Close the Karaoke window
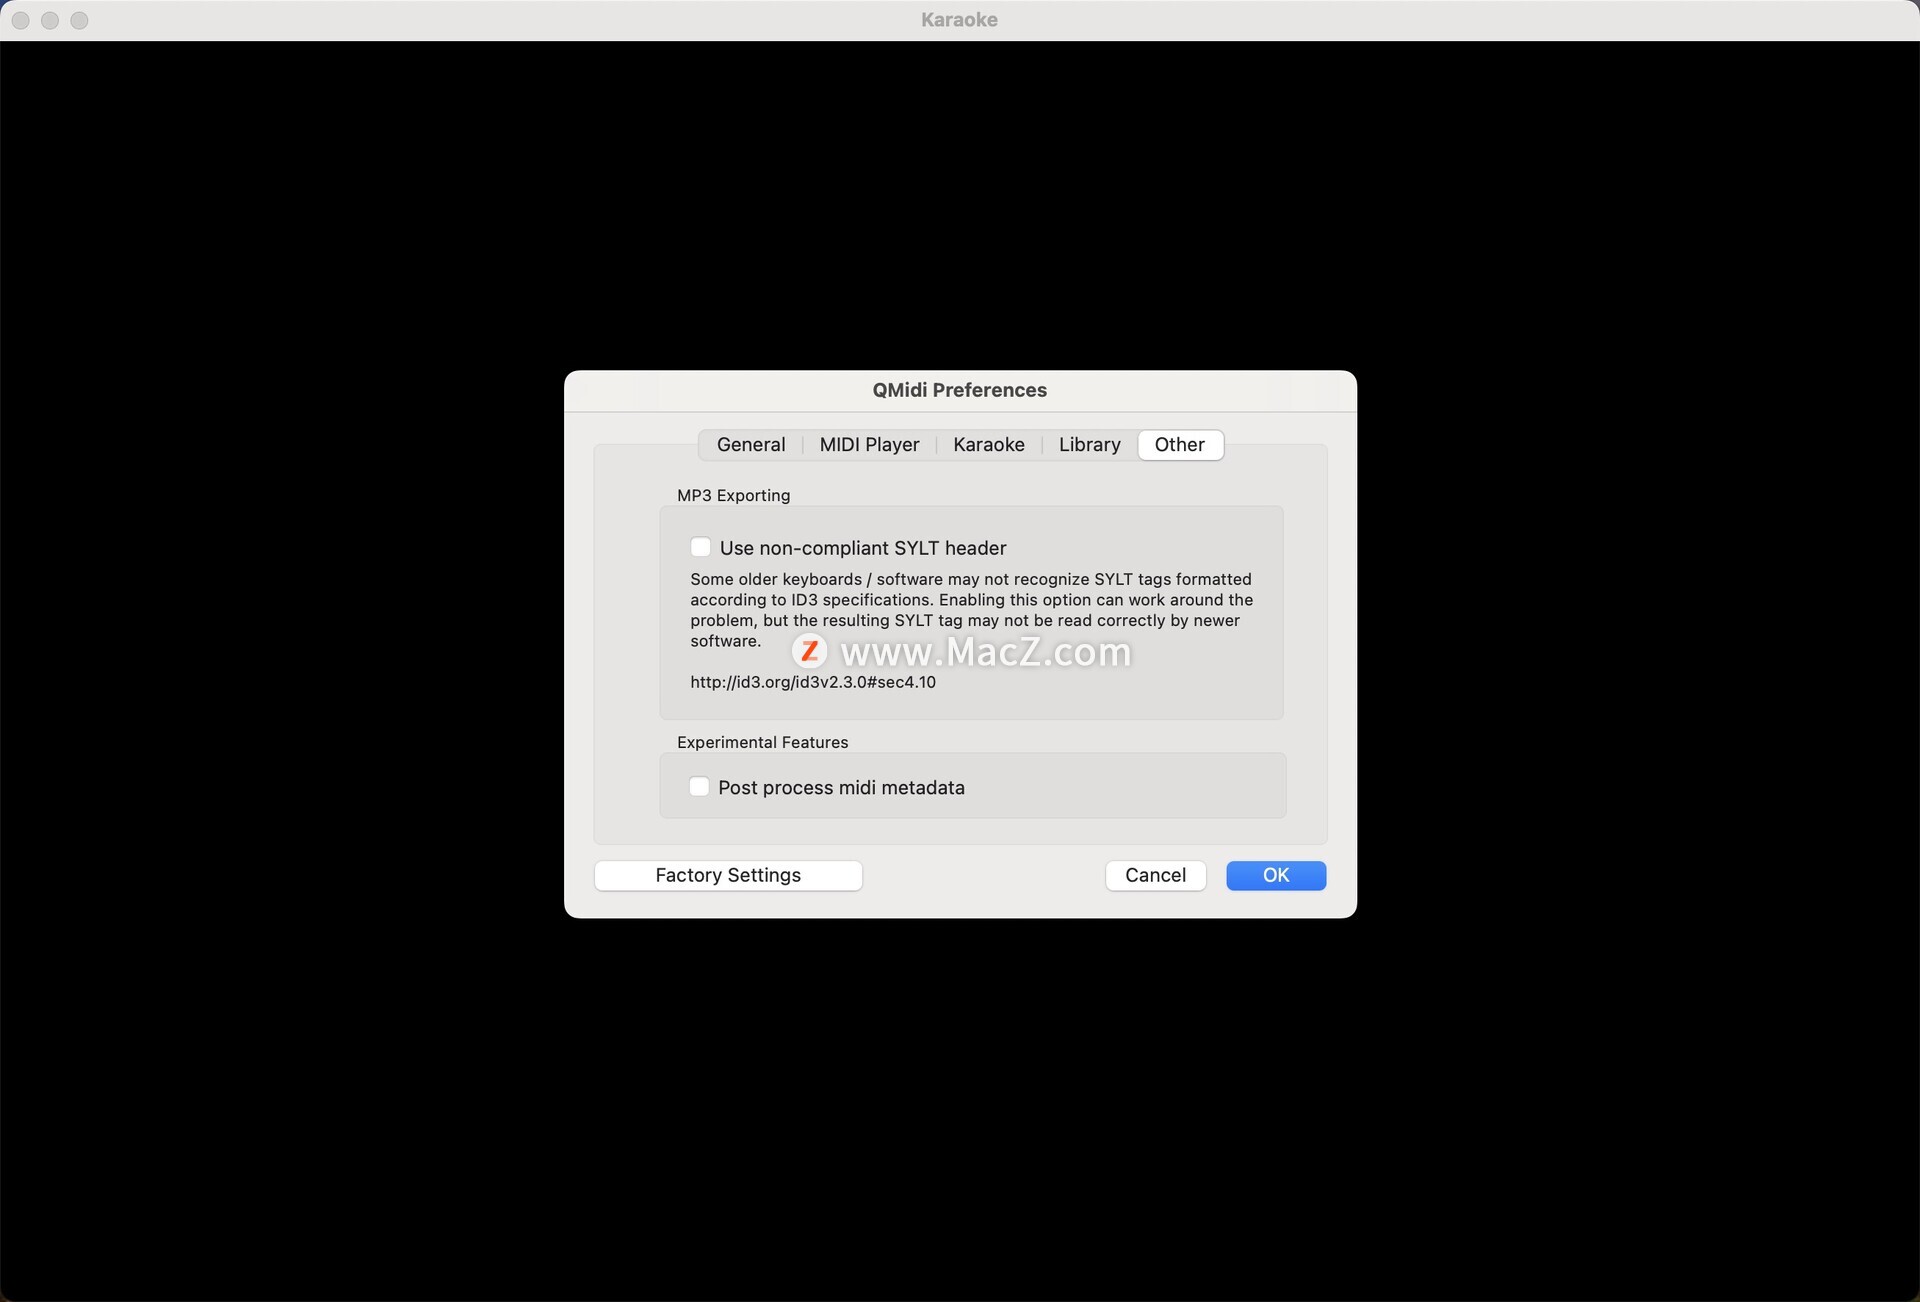The image size is (1920, 1302). (20, 20)
